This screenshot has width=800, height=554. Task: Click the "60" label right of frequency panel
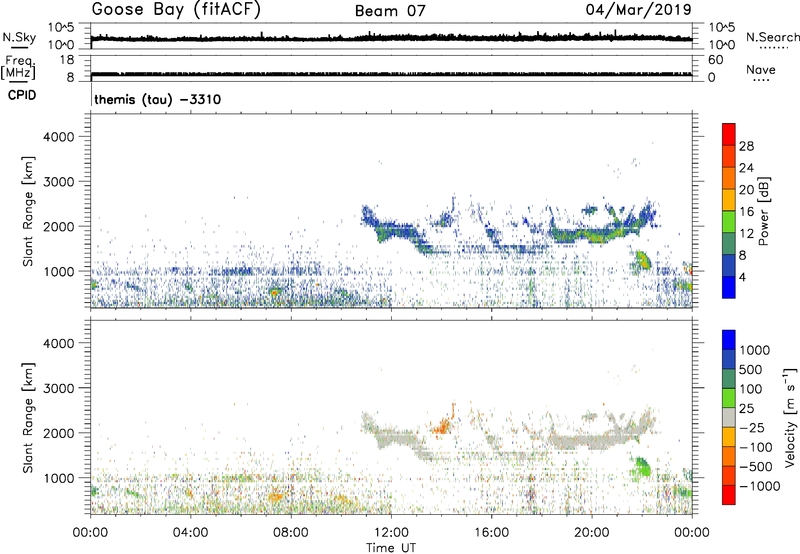click(715, 60)
